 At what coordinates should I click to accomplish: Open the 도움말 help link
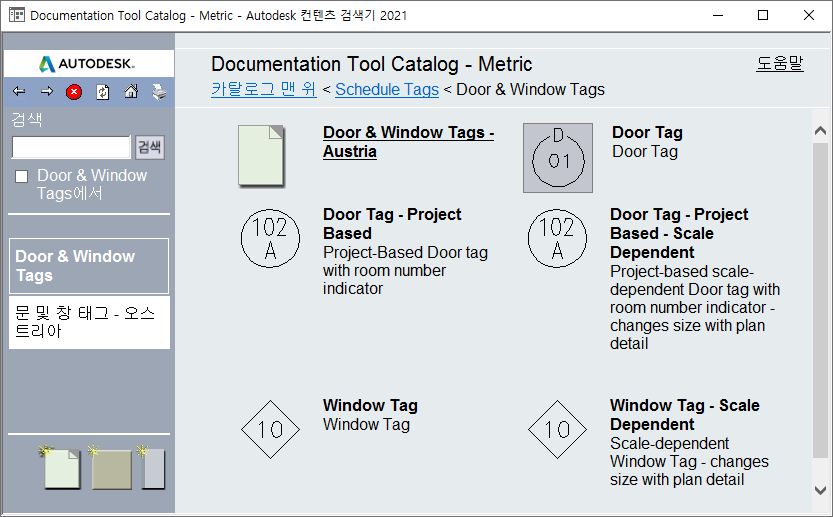[780, 64]
